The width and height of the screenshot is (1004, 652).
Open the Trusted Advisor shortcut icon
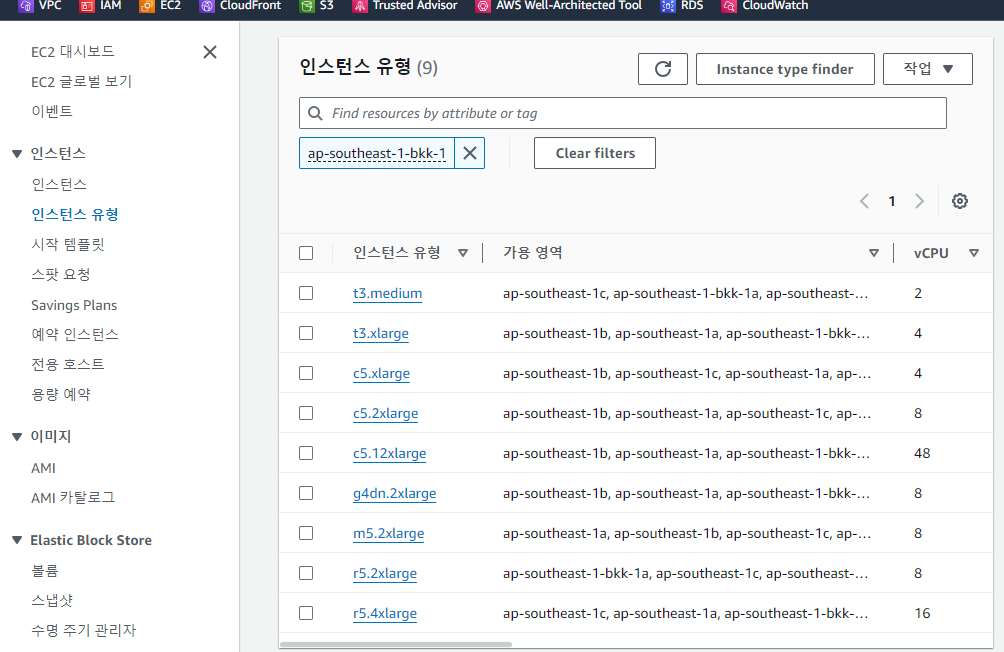pyautogui.click(x=360, y=6)
